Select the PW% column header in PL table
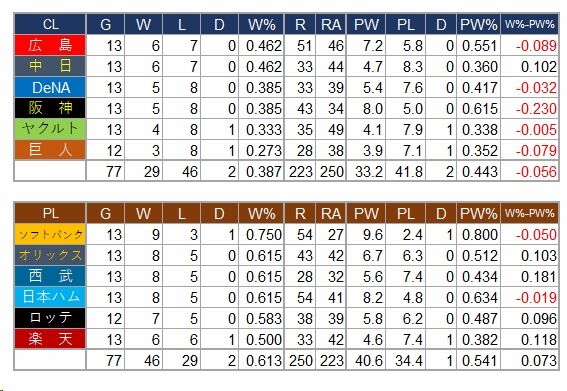Image resolution: width=567 pixels, height=391 pixels. point(478,213)
